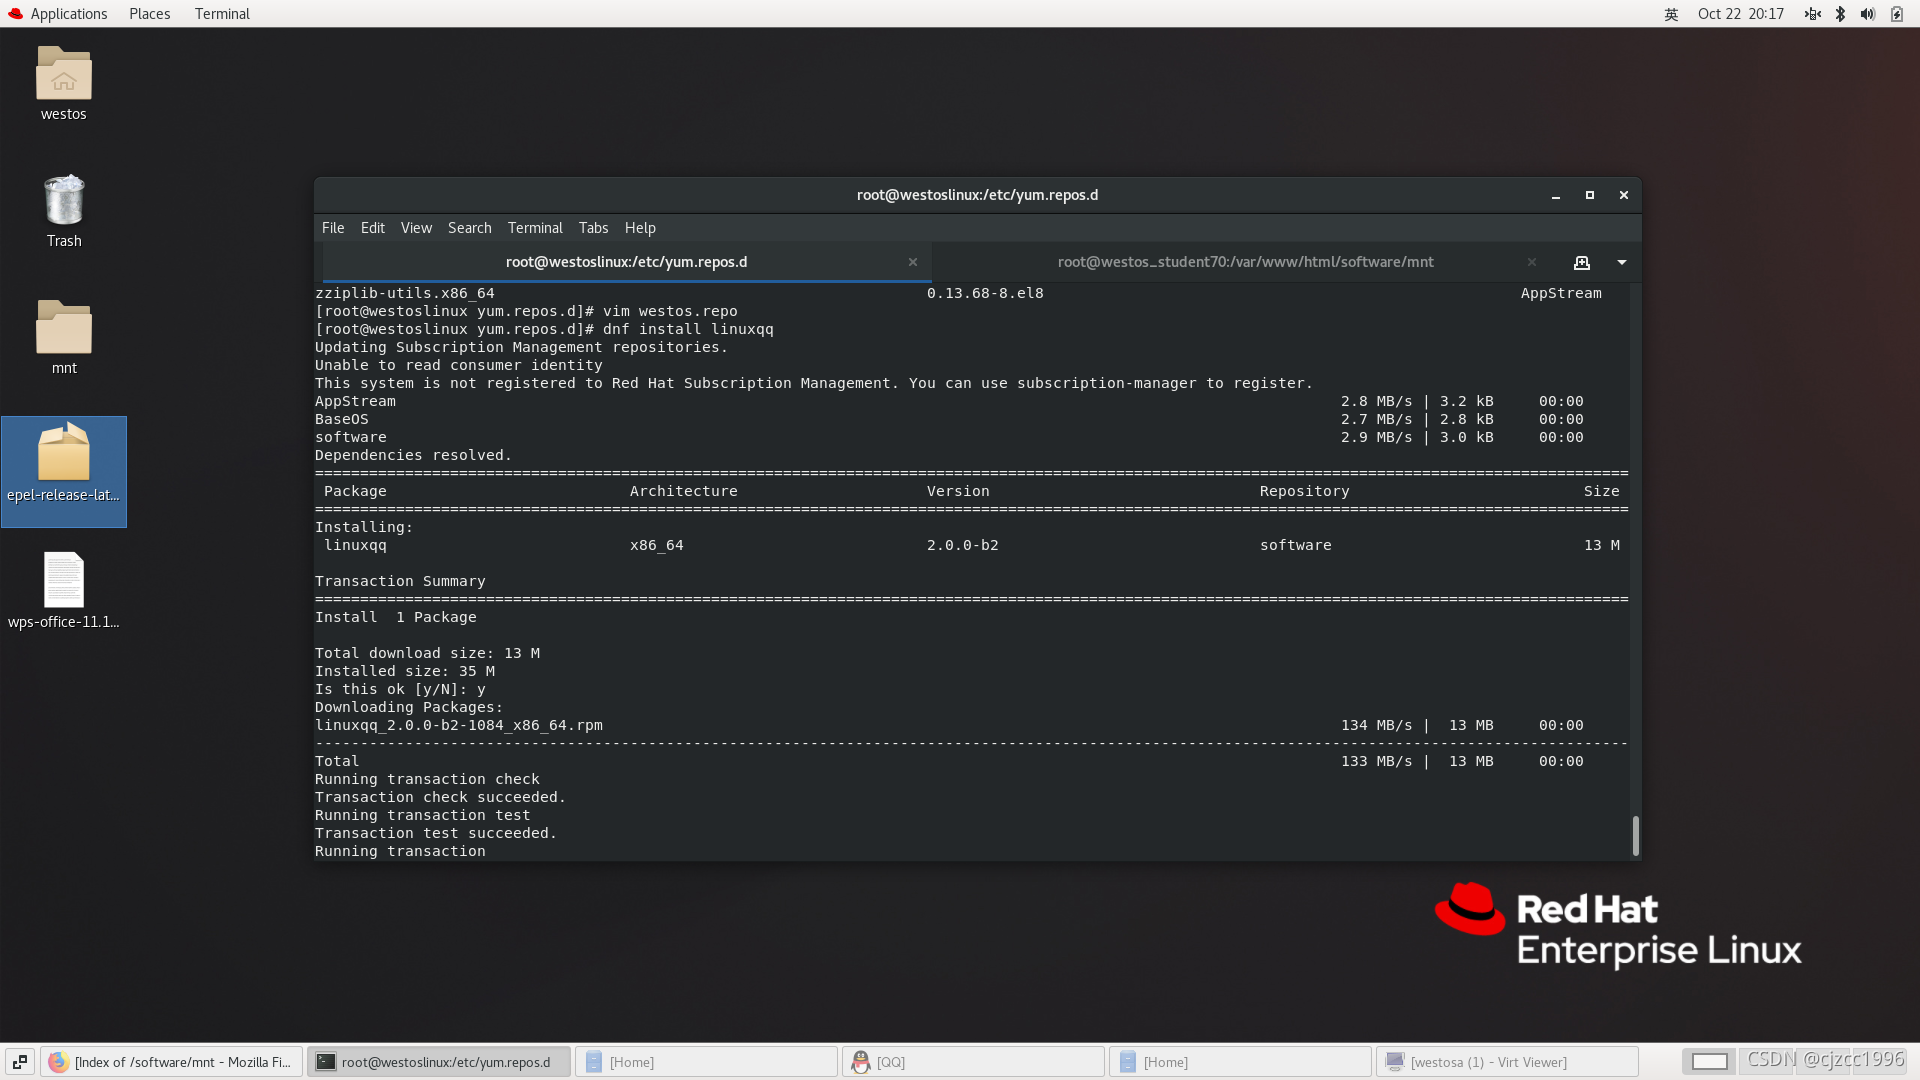
Task: Open the Places menu
Action: (x=149, y=14)
